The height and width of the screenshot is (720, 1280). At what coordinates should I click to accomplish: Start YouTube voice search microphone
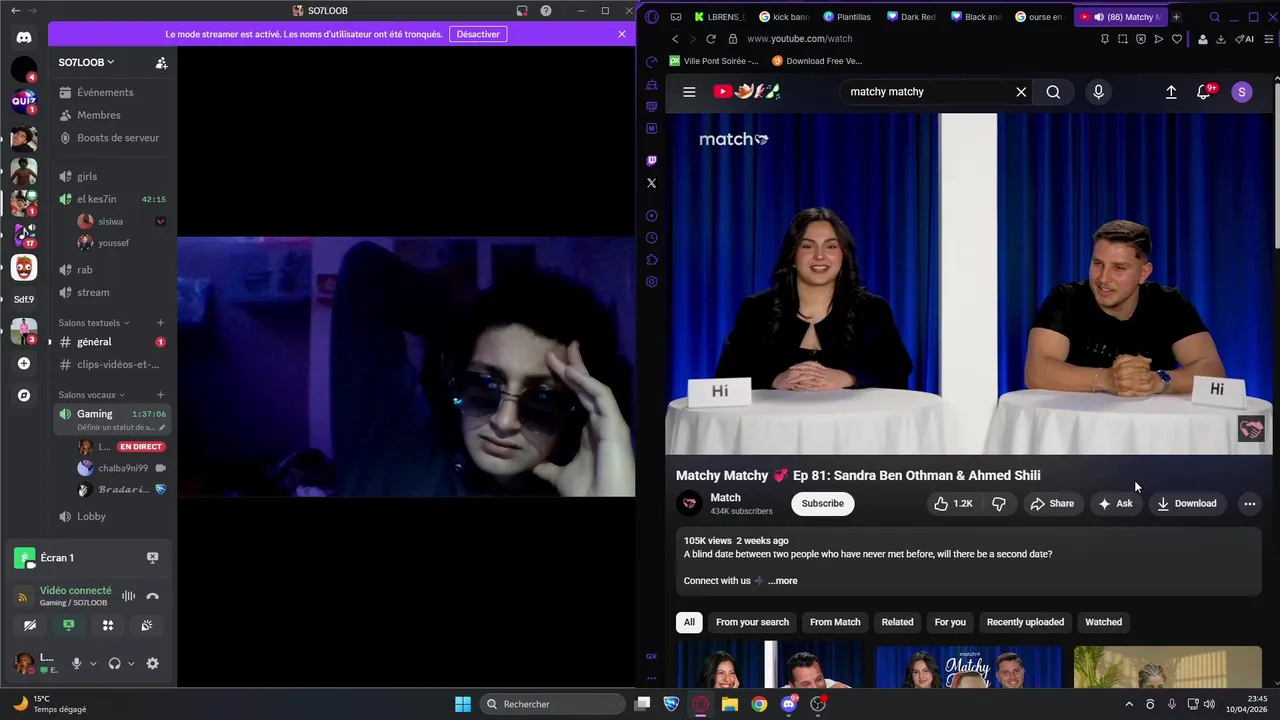pos(1098,92)
